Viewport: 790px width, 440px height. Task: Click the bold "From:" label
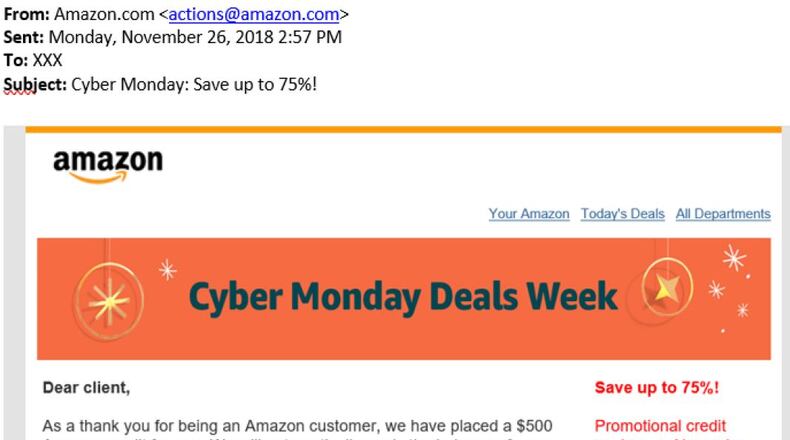click(26, 15)
